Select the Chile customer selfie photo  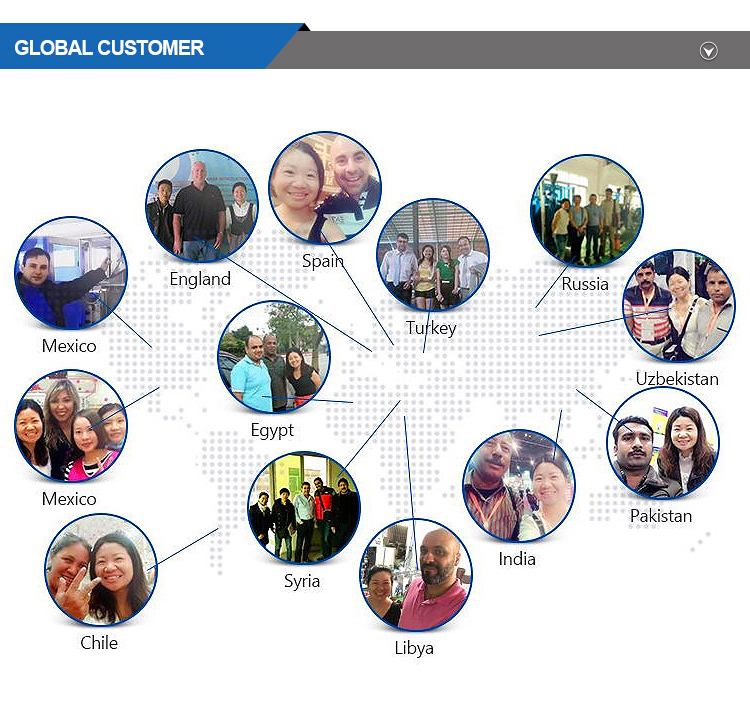tap(100, 570)
